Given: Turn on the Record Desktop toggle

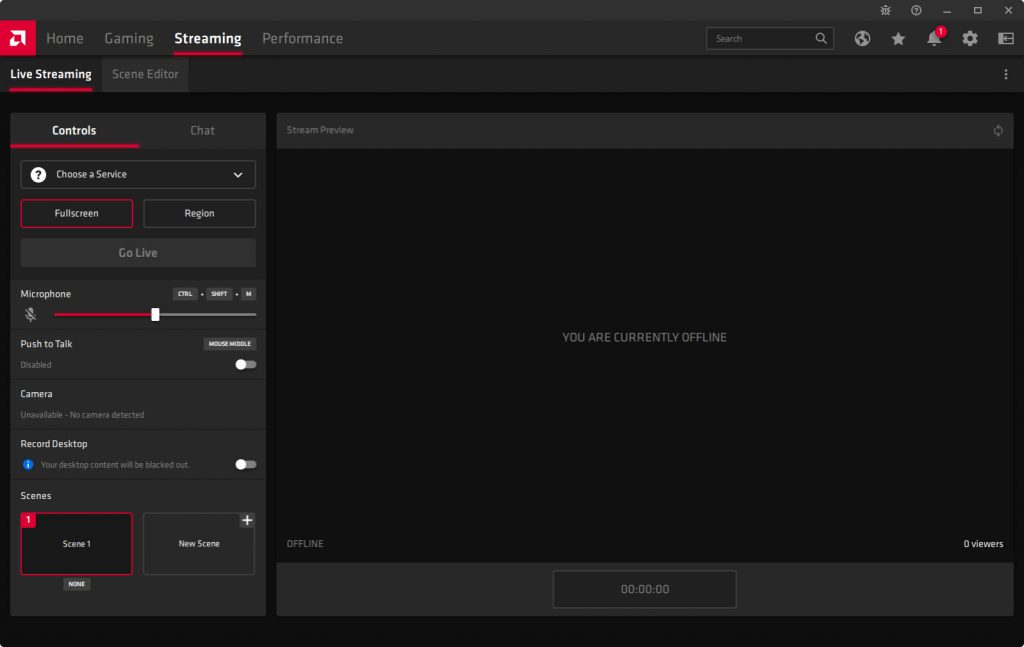Looking at the screenshot, I should tap(245, 464).
